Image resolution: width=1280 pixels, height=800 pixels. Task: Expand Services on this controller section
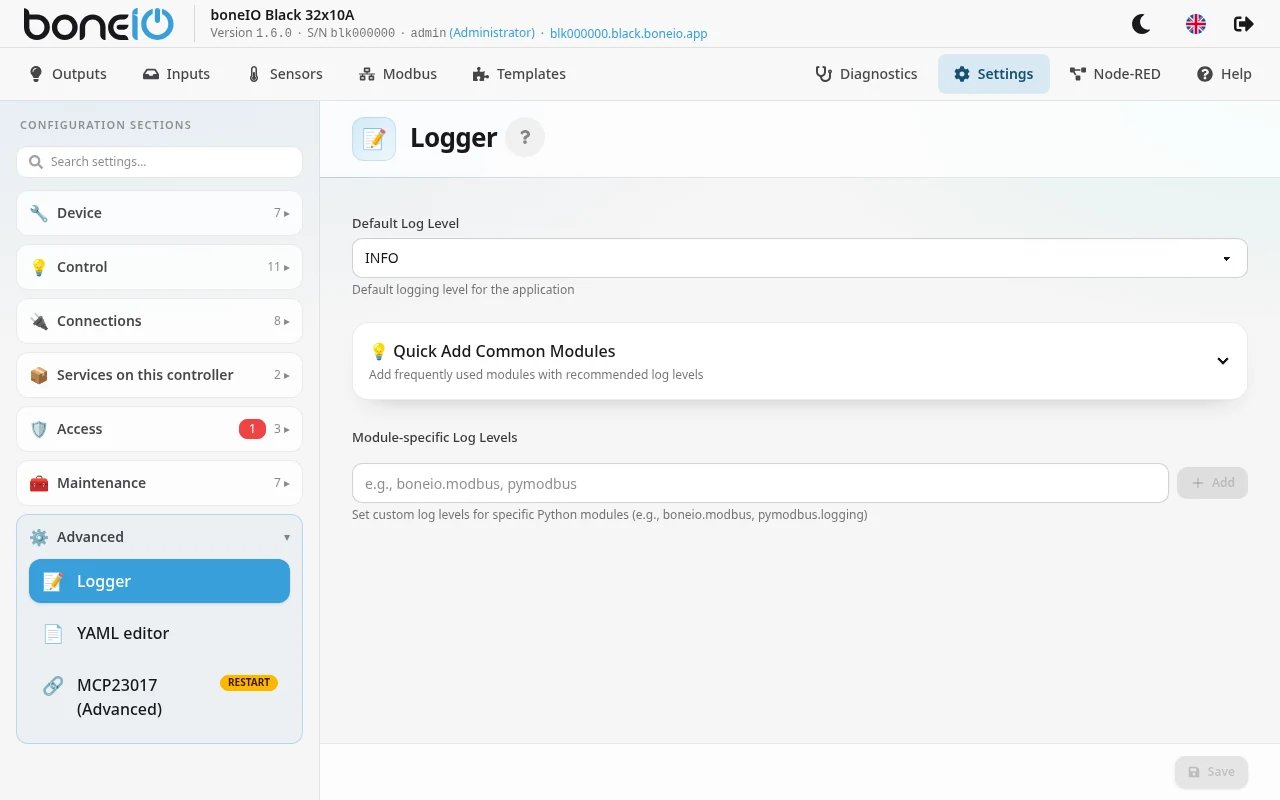click(x=159, y=375)
